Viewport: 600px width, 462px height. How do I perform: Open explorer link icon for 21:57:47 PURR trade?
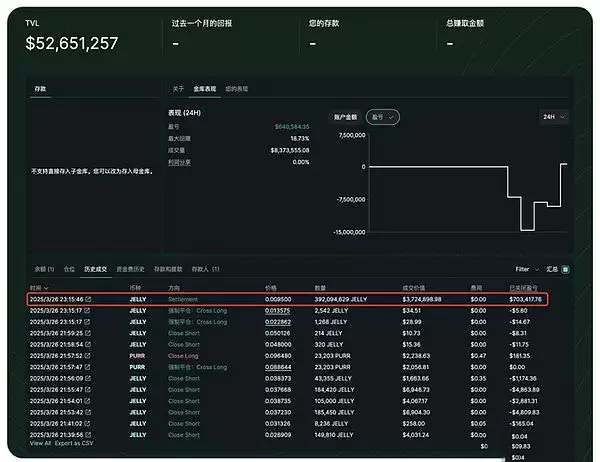pos(87,367)
